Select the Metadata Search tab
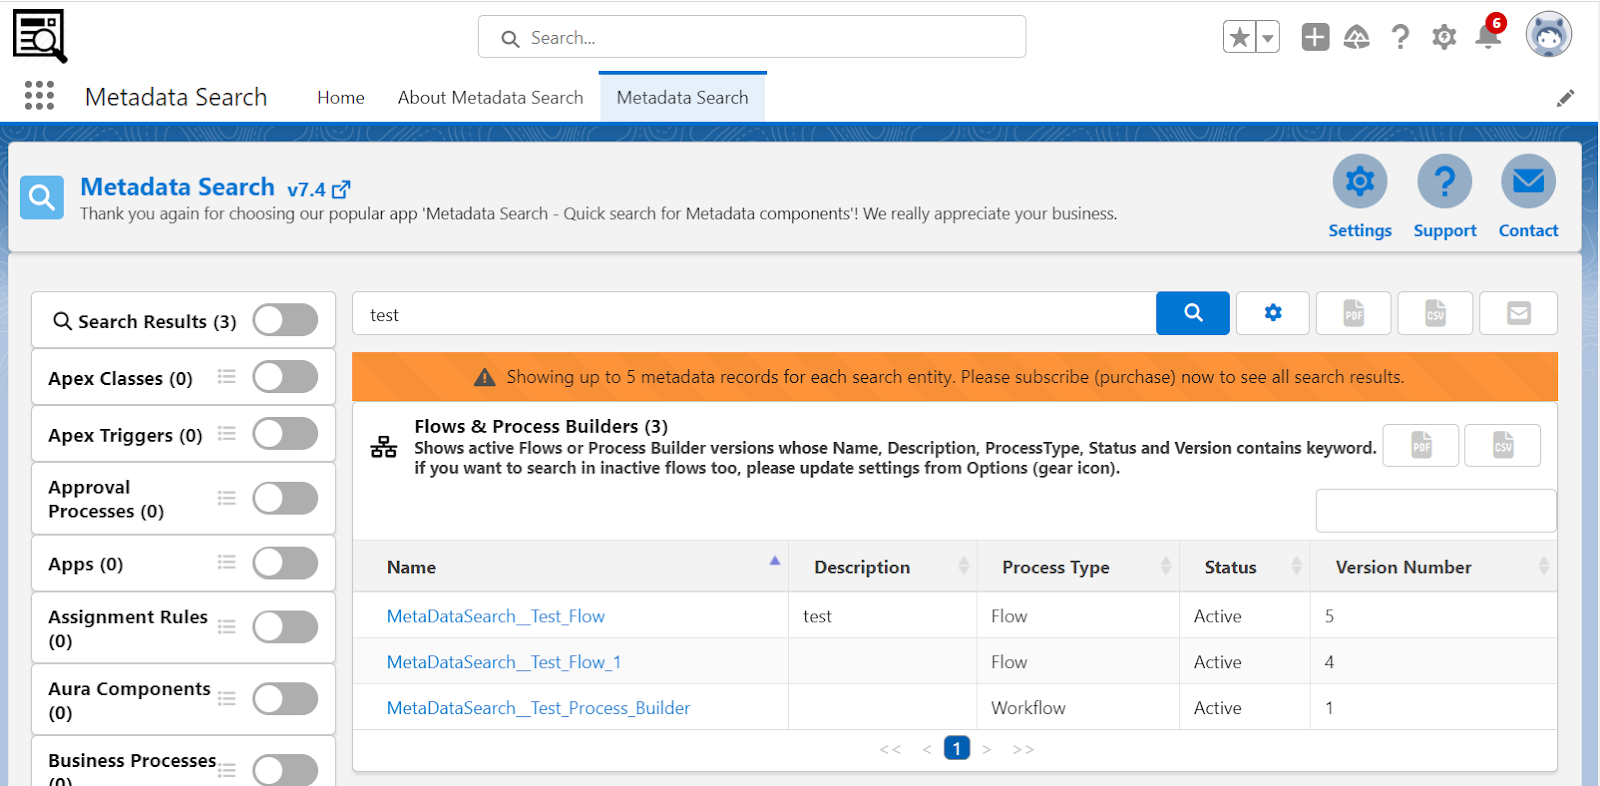This screenshot has width=1600, height=786. tap(682, 98)
